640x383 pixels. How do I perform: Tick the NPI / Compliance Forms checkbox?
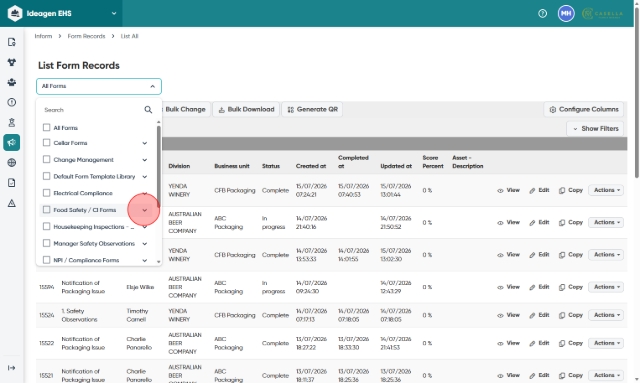point(47,260)
